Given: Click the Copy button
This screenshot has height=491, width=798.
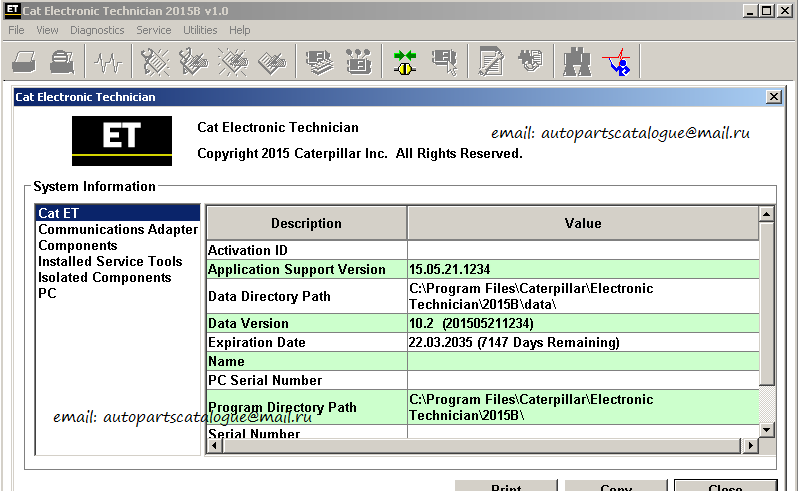Looking at the screenshot, I should coord(616,485).
